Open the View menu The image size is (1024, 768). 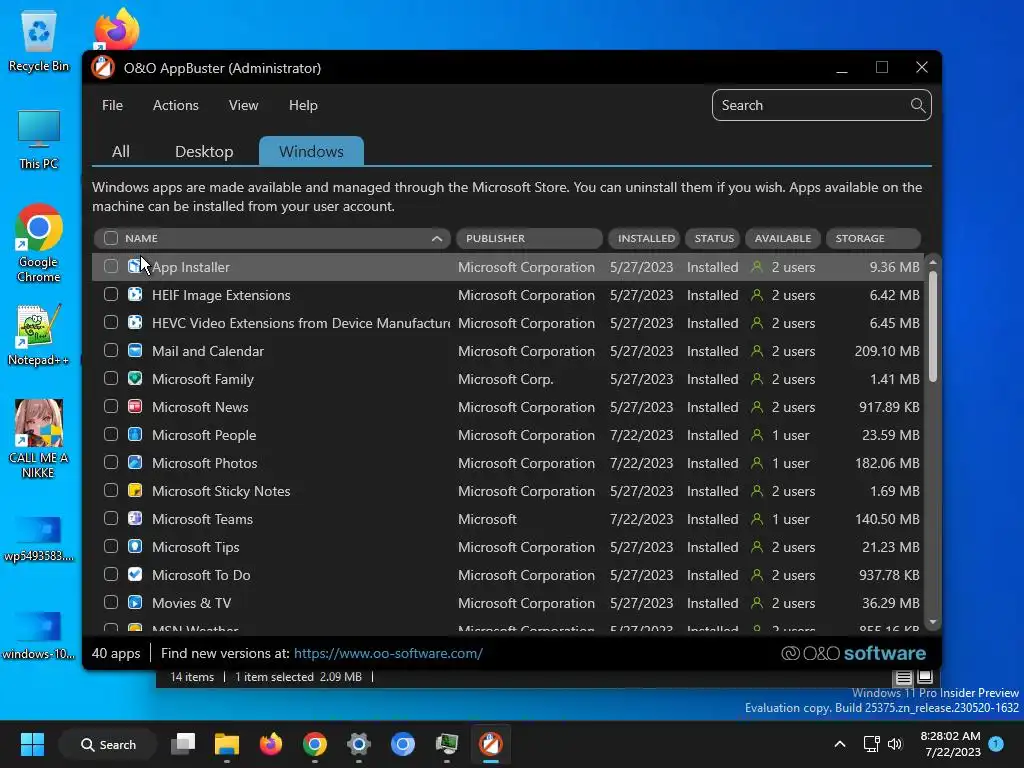[x=244, y=105]
